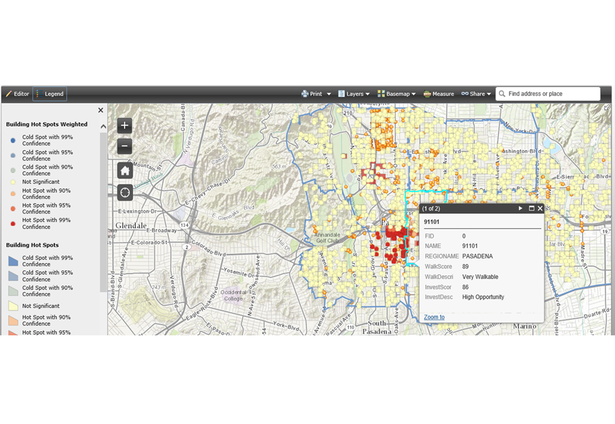Open the Share dropdown
Image resolution: width=615 pixels, height=424 pixels.
point(476,94)
